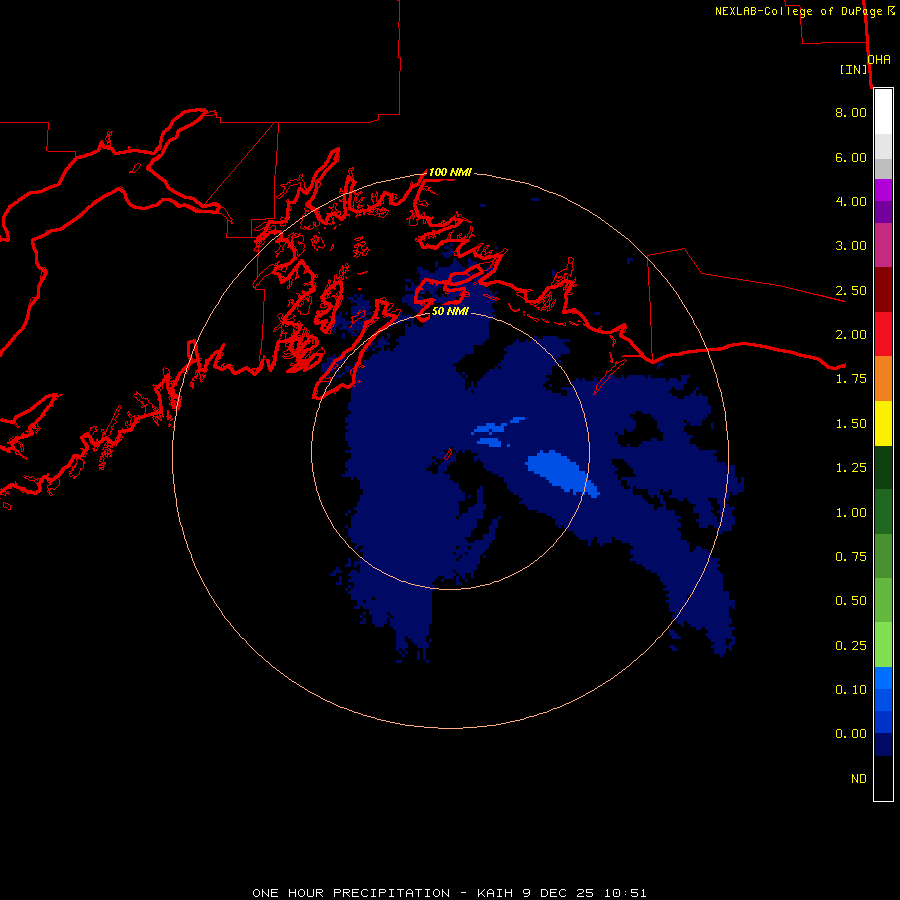The height and width of the screenshot is (900, 900).
Task: Click the [IN] units label
Action: click(853, 69)
